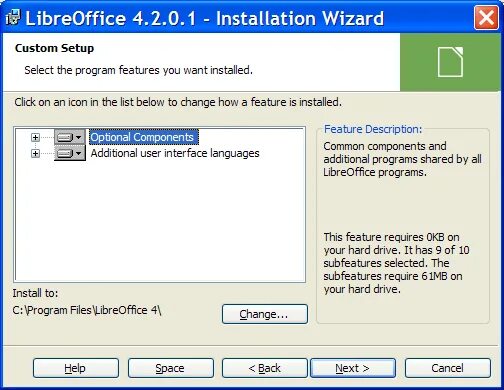Select the Optional Components feature label
504x390 pixels.
[143, 137]
